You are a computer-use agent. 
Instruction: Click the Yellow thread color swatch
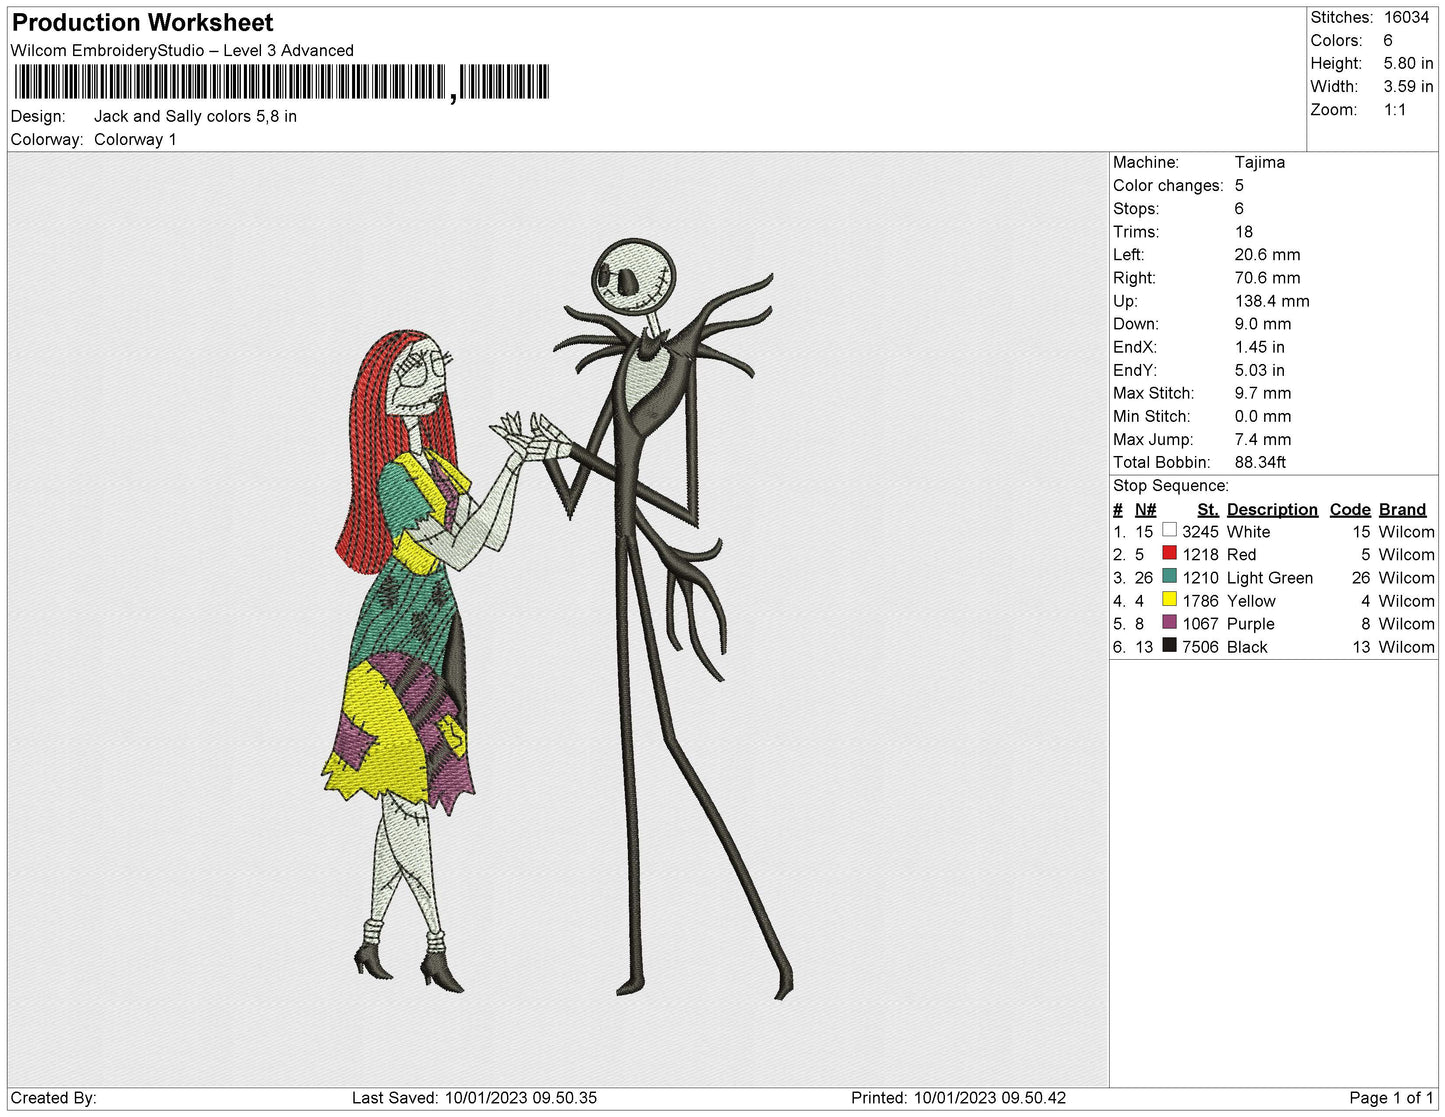(1169, 599)
